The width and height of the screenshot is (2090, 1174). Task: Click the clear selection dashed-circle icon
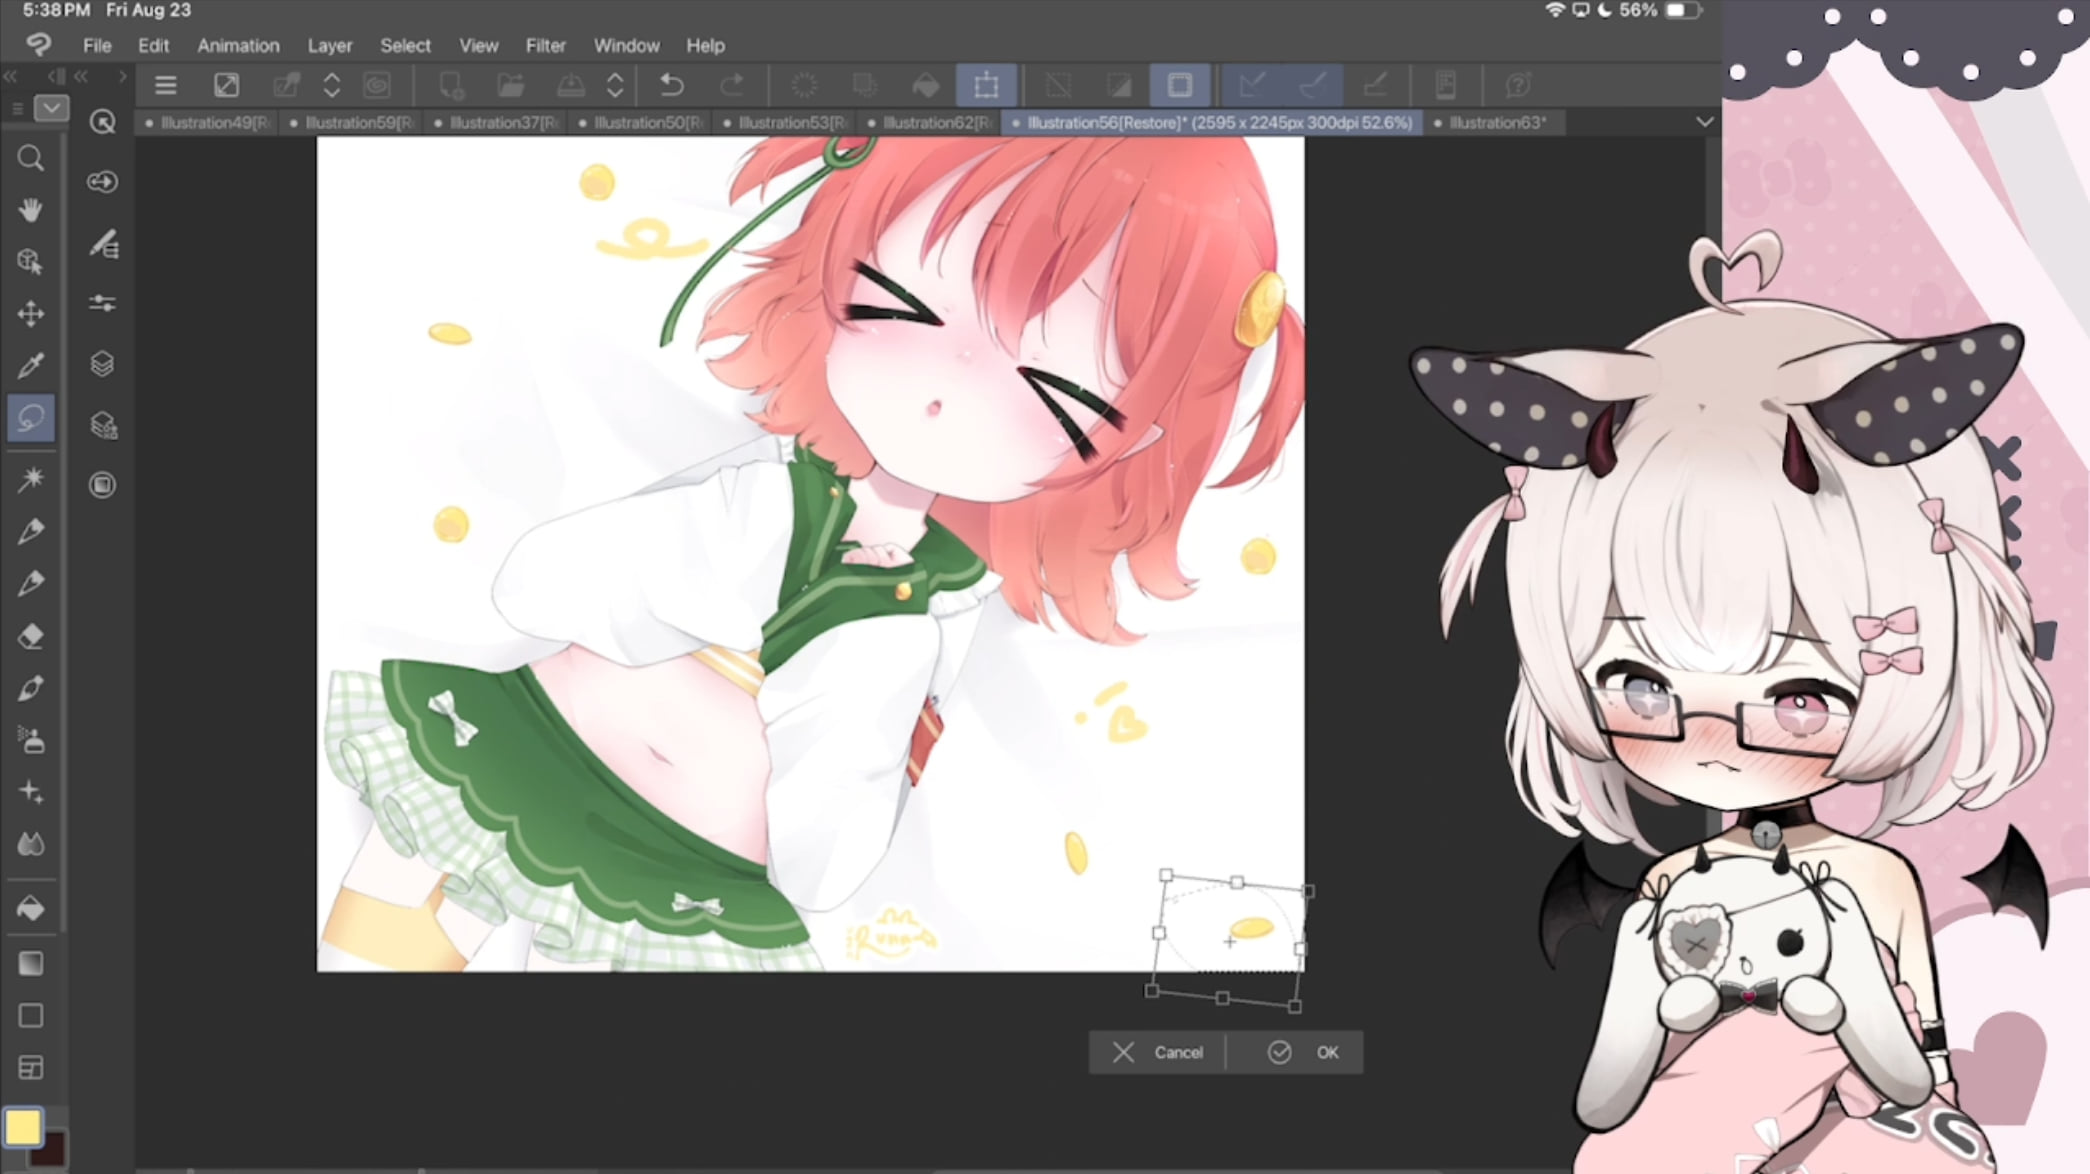pyautogui.click(x=804, y=85)
